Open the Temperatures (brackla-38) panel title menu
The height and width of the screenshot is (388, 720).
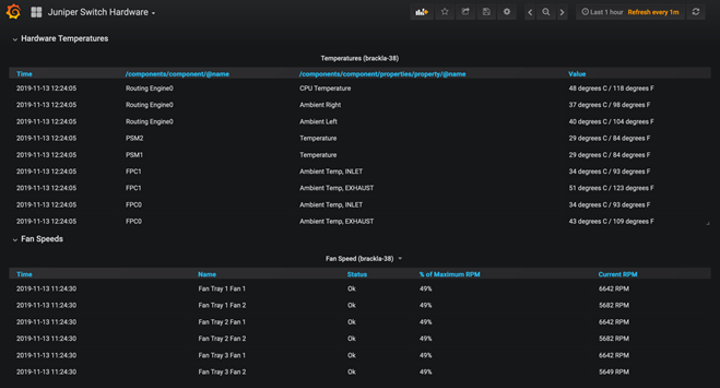[360, 58]
